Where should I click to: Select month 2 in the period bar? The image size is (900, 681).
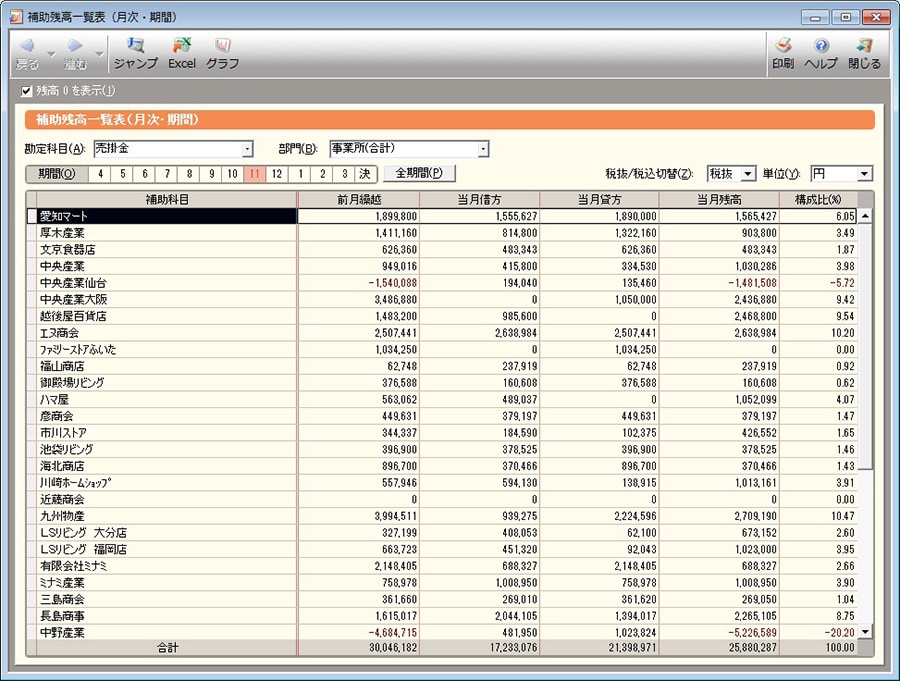point(322,173)
